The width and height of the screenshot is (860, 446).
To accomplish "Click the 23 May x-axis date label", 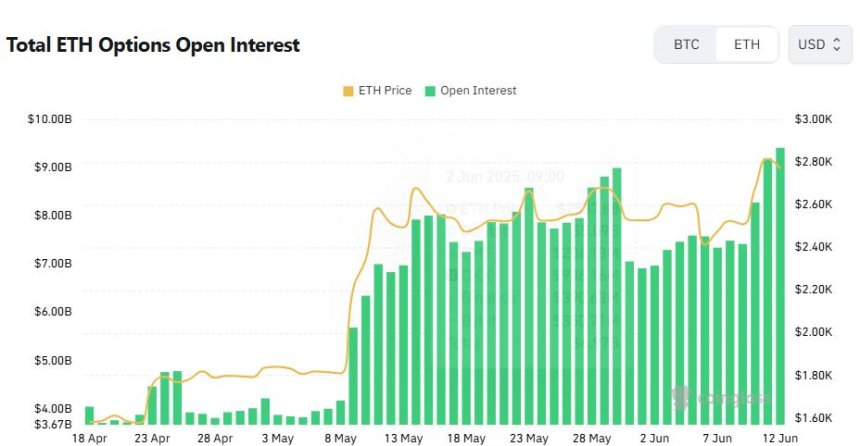I will (x=529, y=438).
